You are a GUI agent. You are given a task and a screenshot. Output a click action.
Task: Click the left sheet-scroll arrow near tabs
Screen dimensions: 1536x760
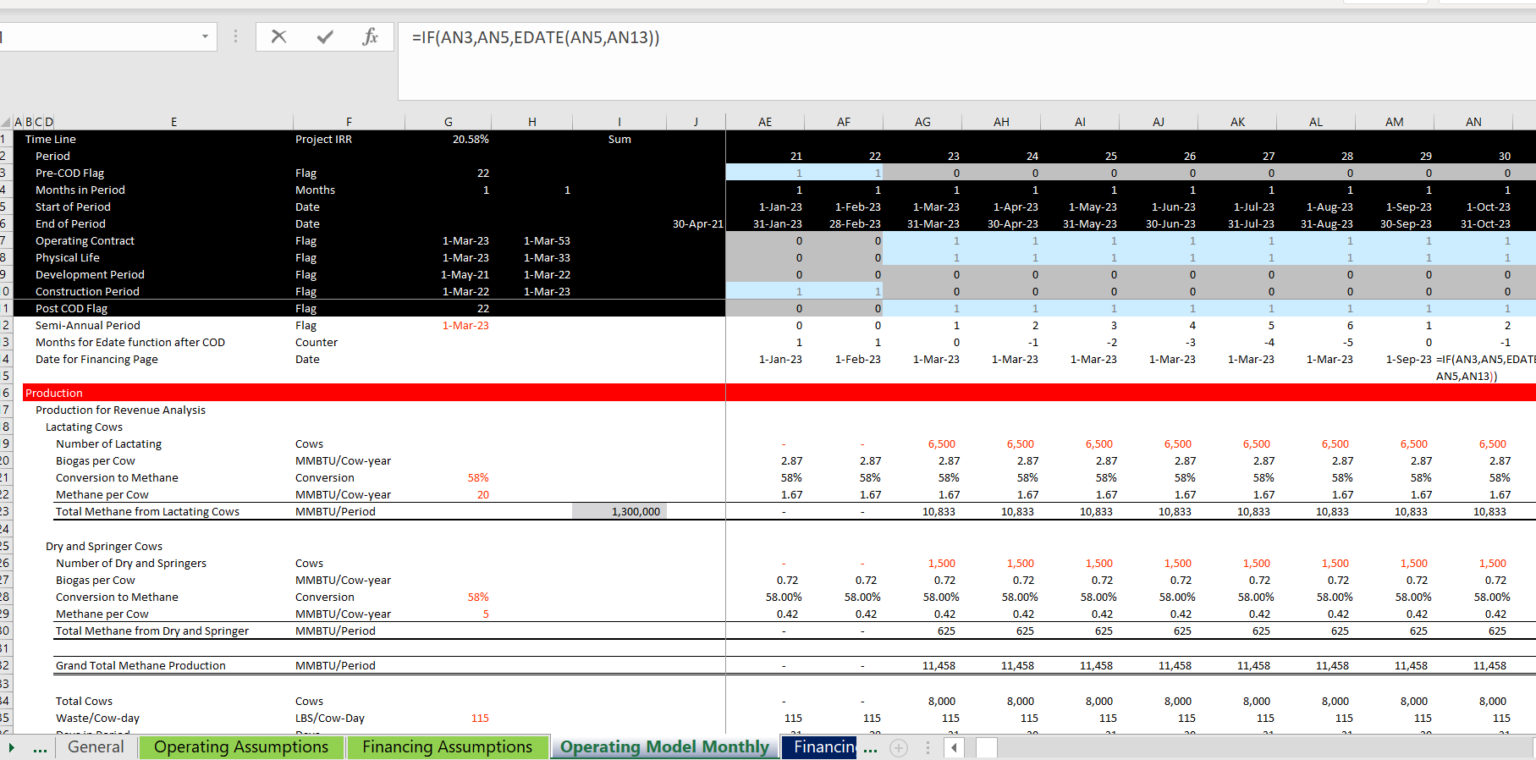click(952, 747)
